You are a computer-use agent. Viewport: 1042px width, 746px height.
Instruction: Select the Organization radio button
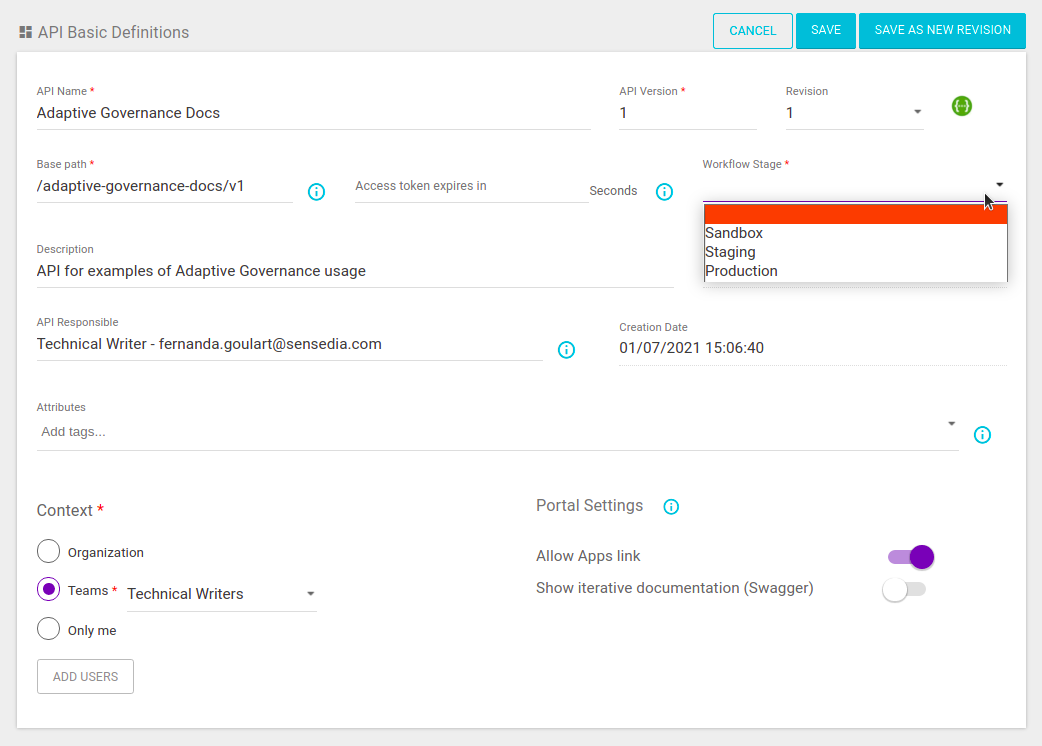[48, 551]
